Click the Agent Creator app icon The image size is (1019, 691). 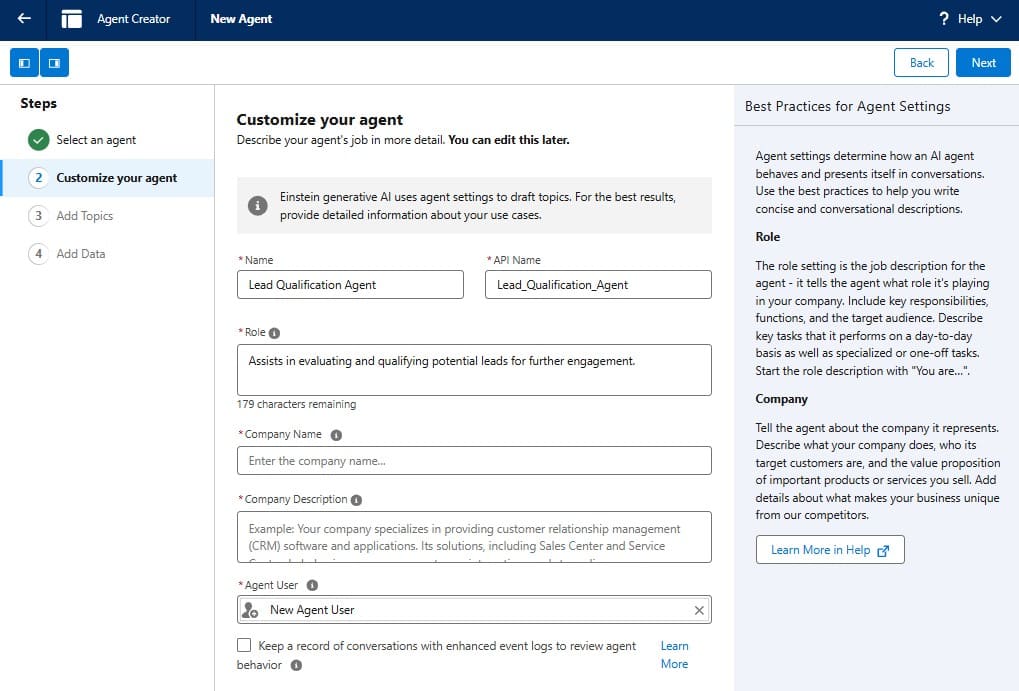click(72, 19)
